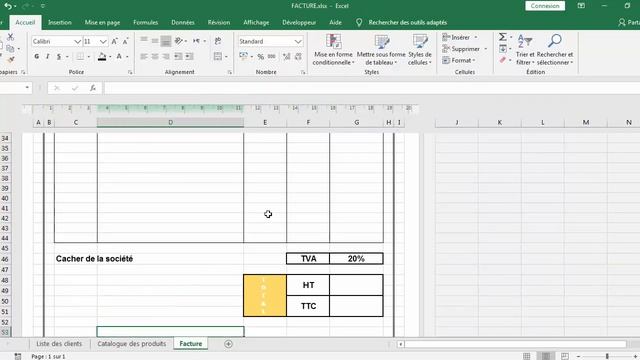This screenshot has height=360, width=640.
Task: Open the Calibri font name dropdown
Action: tap(77, 42)
